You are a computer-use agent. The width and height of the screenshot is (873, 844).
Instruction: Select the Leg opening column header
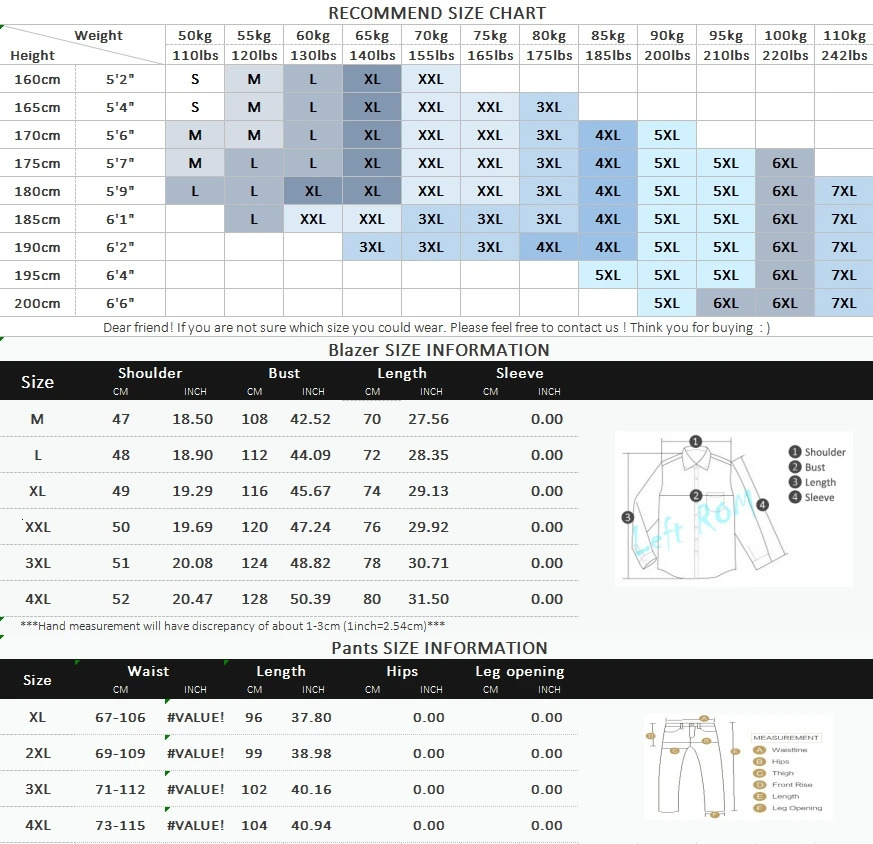point(519,671)
